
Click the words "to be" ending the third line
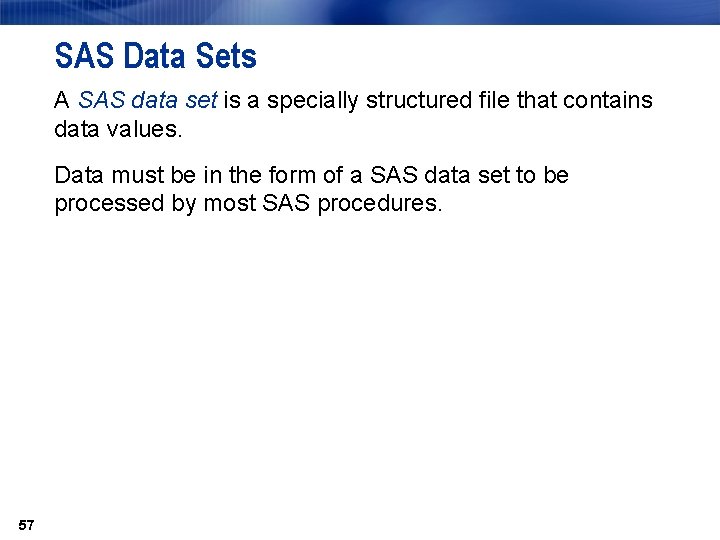click(542, 176)
